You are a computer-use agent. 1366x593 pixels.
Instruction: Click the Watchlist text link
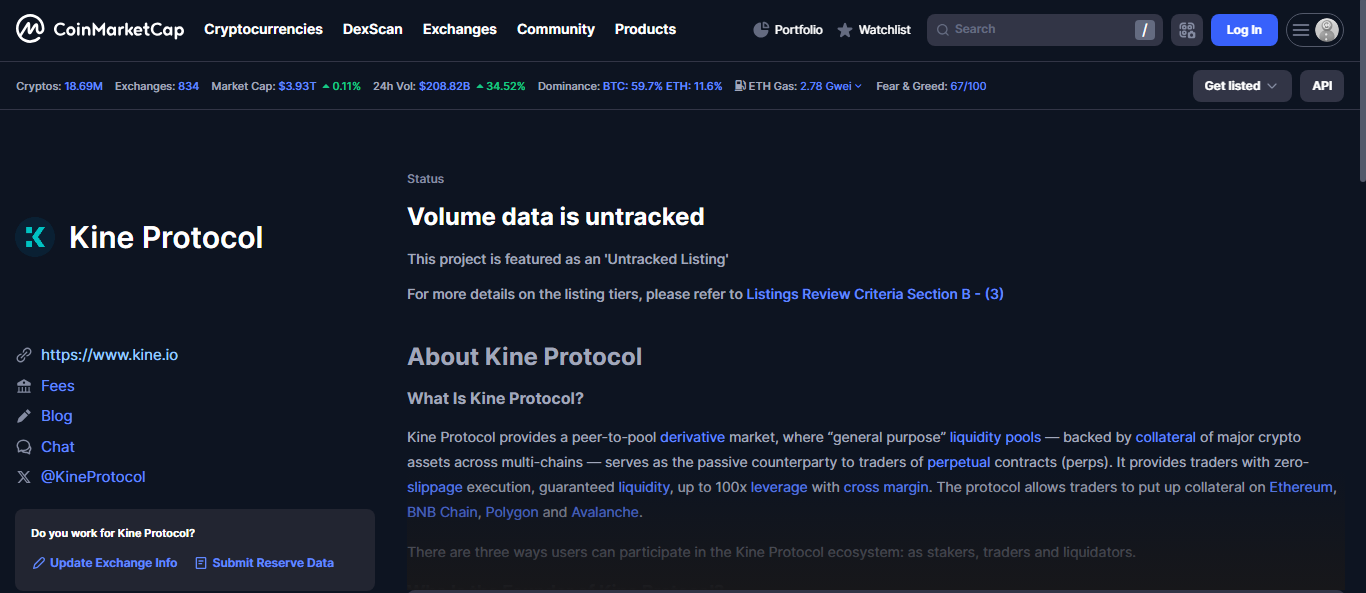click(884, 30)
